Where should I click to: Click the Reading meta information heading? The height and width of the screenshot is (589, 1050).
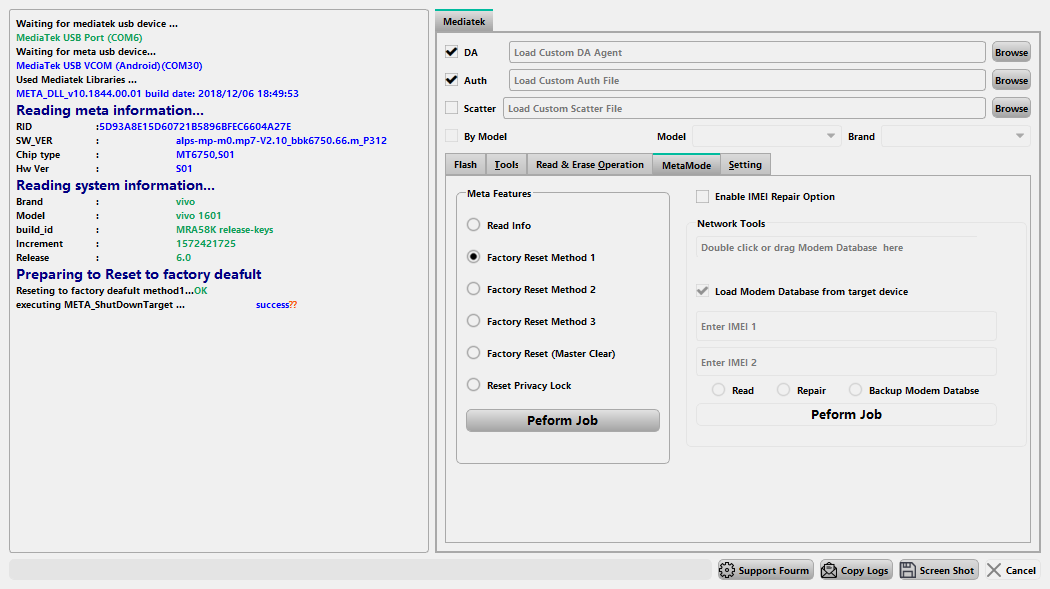pyautogui.click(x=110, y=110)
